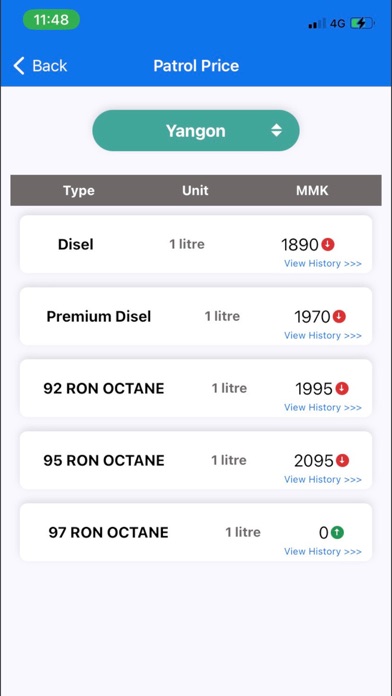Click green up arrow beside 97 RON price

point(337,532)
